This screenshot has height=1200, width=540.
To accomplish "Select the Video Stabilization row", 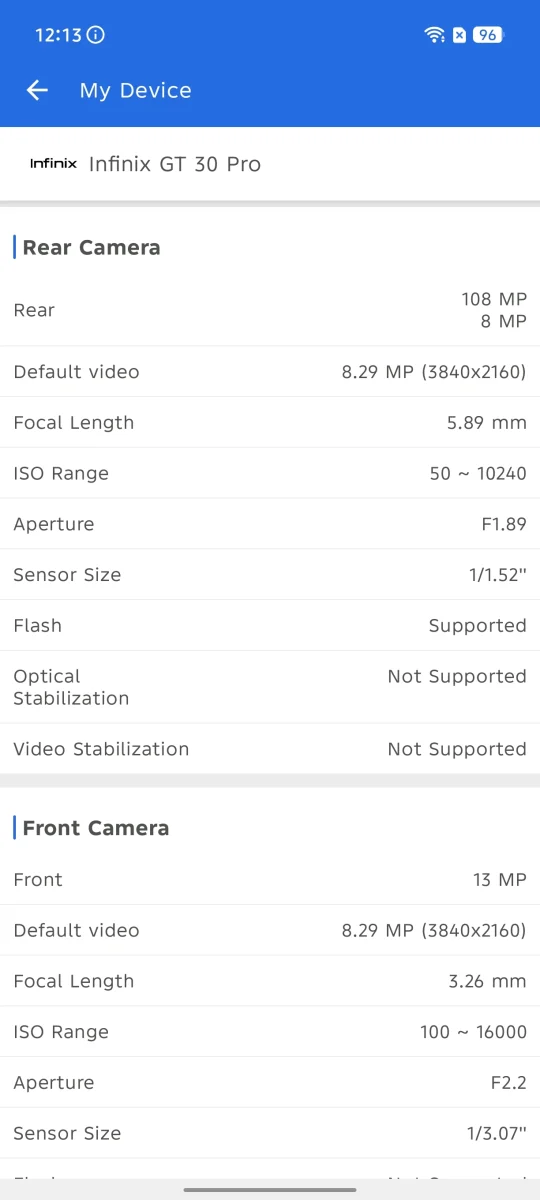I will click(x=270, y=749).
